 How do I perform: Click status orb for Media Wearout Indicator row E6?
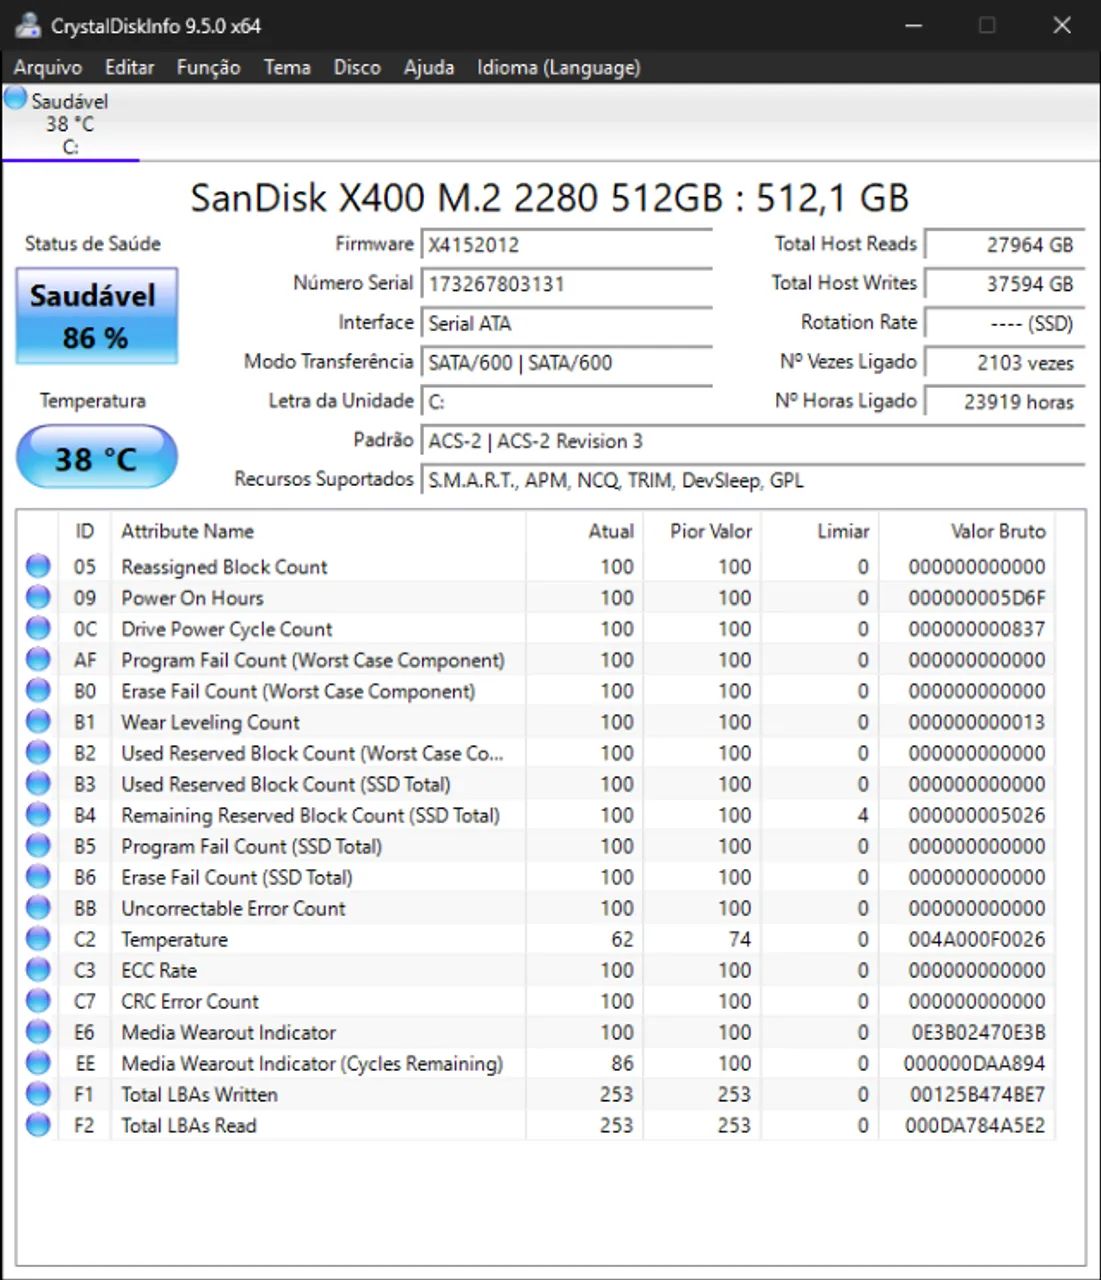(x=38, y=1031)
